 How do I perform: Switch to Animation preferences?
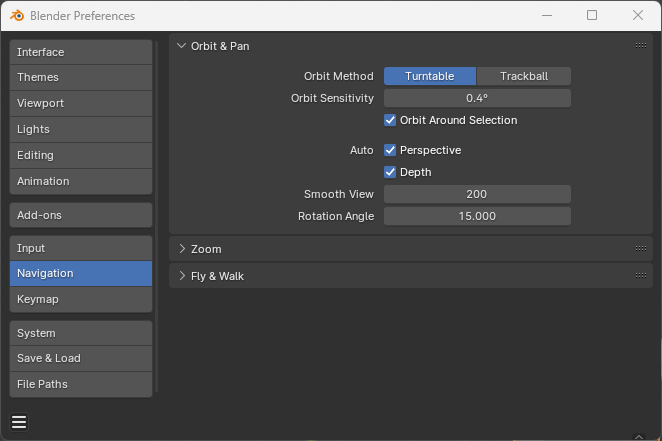pos(81,181)
